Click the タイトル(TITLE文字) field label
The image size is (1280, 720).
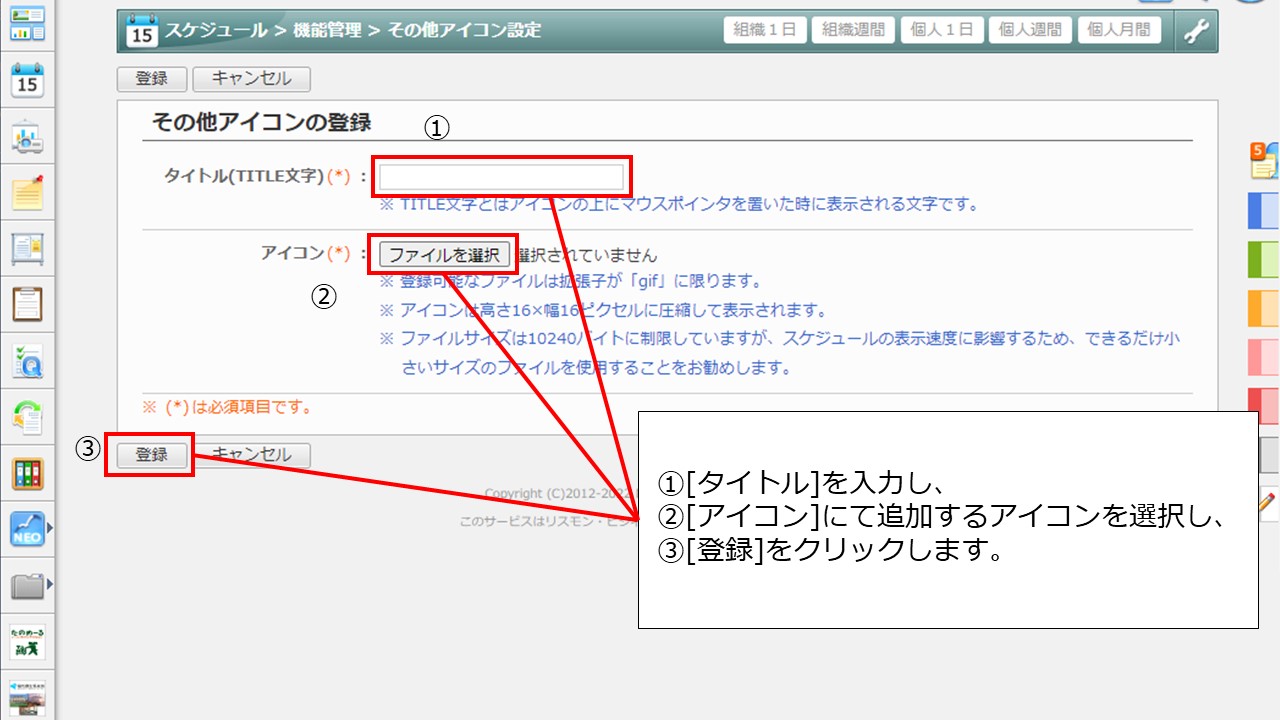(257, 176)
